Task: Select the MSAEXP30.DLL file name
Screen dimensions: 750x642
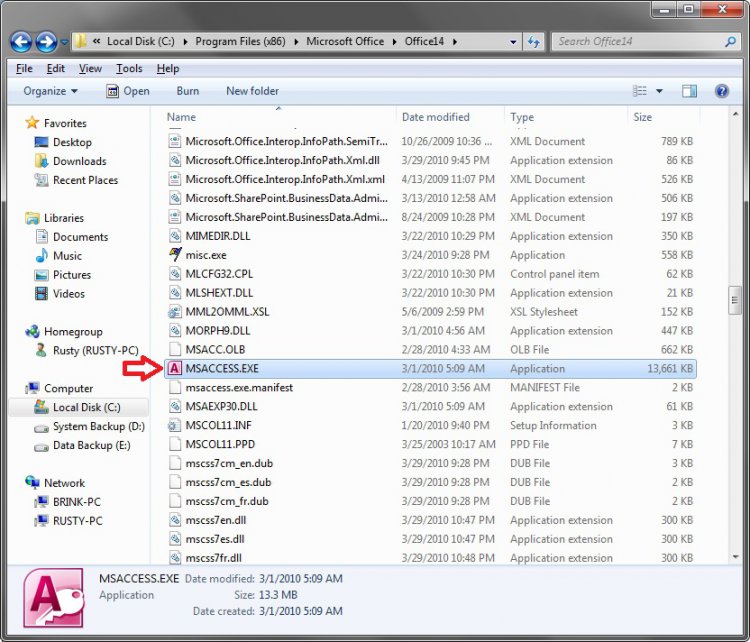Action: click(221, 407)
